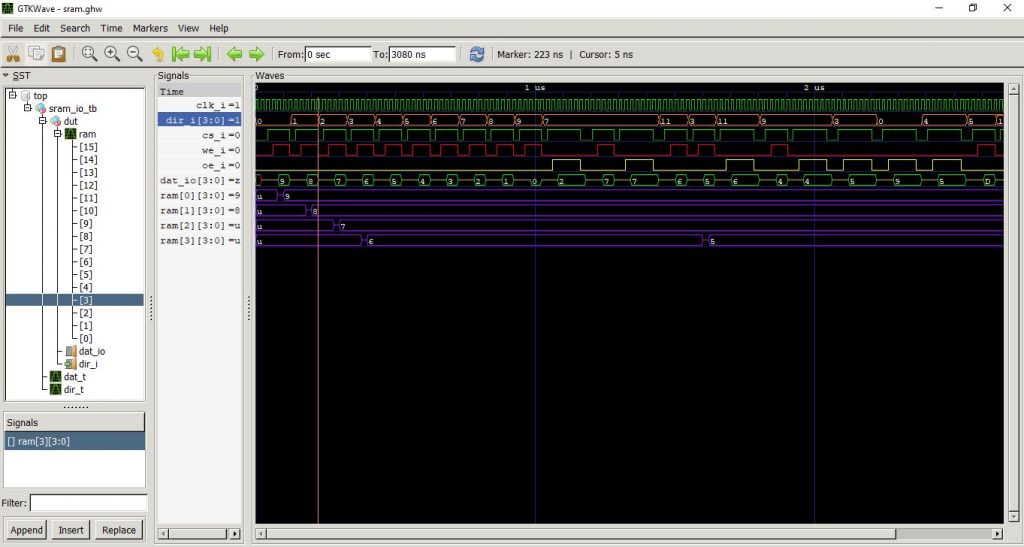Image resolution: width=1024 pixels, height=547 pixels.
Task: Click the Filter text field
Action: point(88,503)
